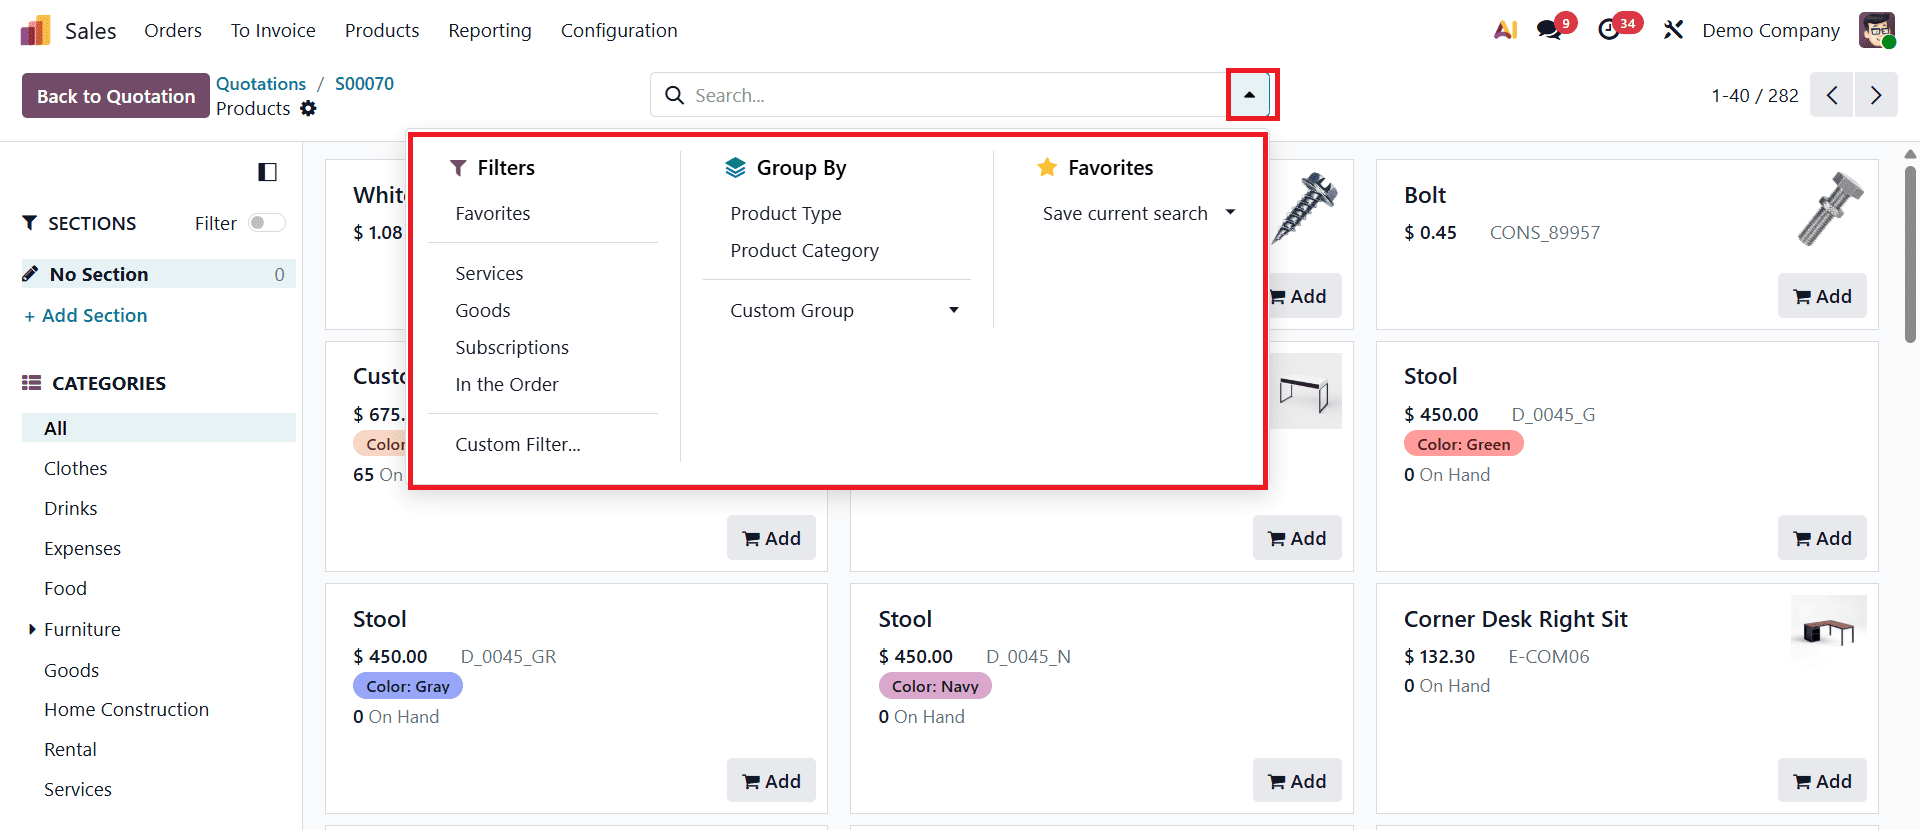This screenshot has height=830, width=1920.
Task: Open the Custom Group dropdown
Action: coord(843,310)
